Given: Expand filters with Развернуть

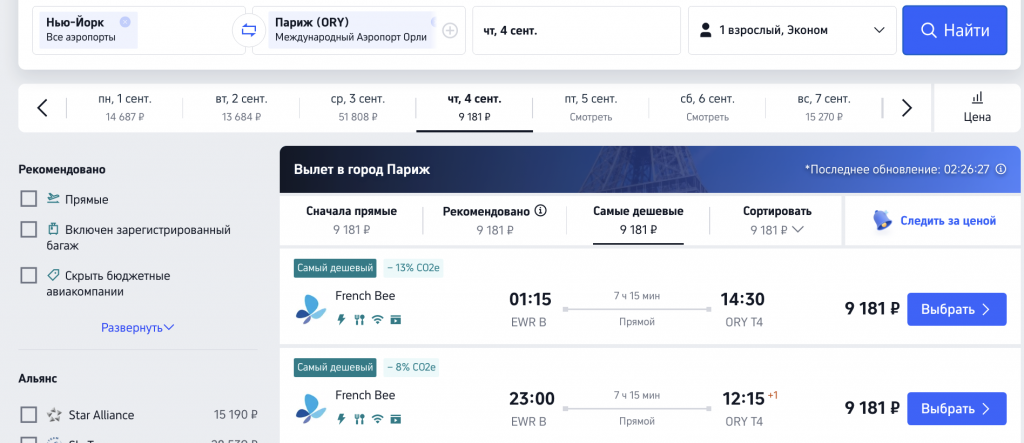Looking at the screenshot, I should [x=138, y=327].
